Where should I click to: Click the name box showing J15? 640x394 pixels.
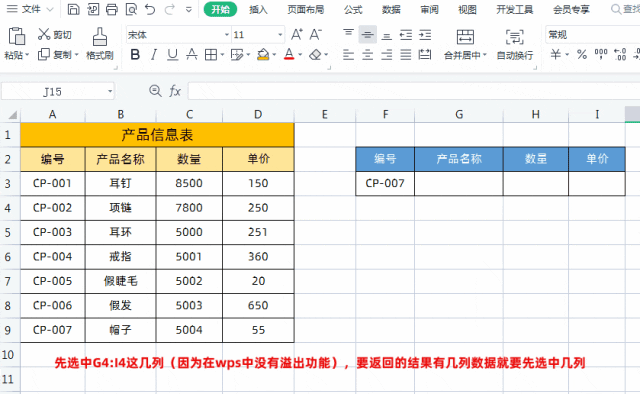[x=58, y=91]
